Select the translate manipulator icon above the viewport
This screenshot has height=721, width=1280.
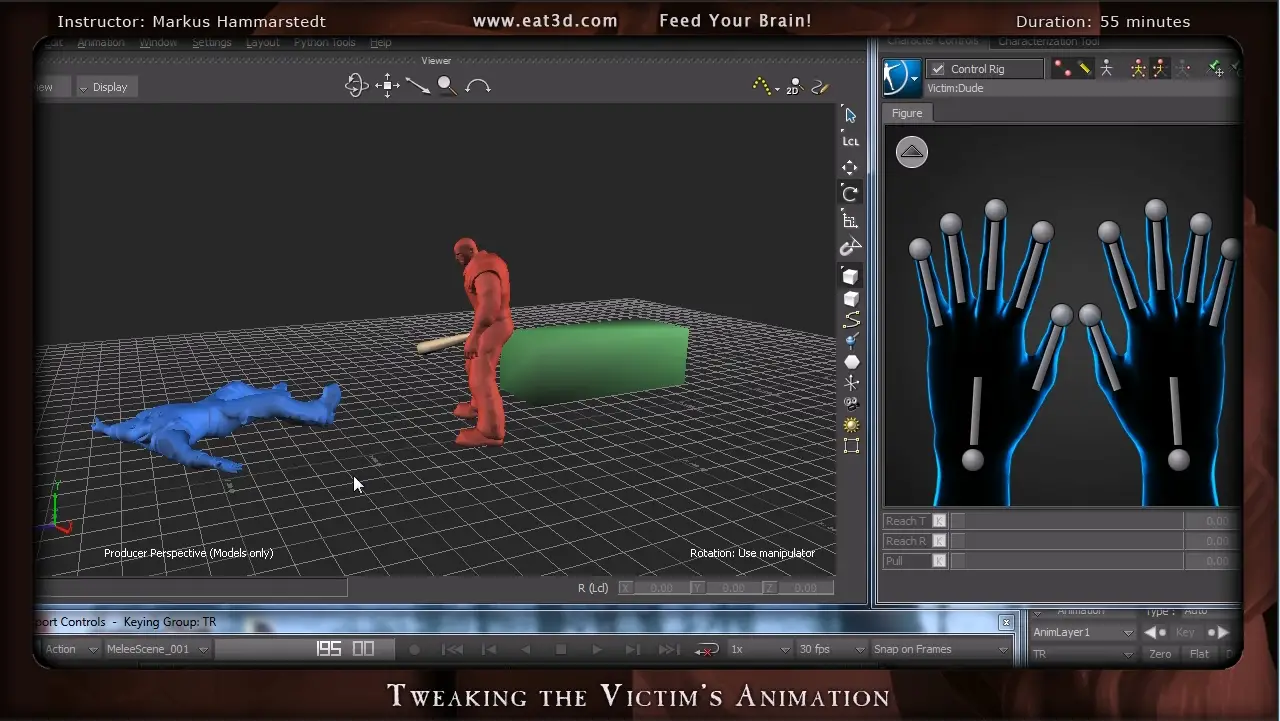pyautogui.click(x=387, y=86)
